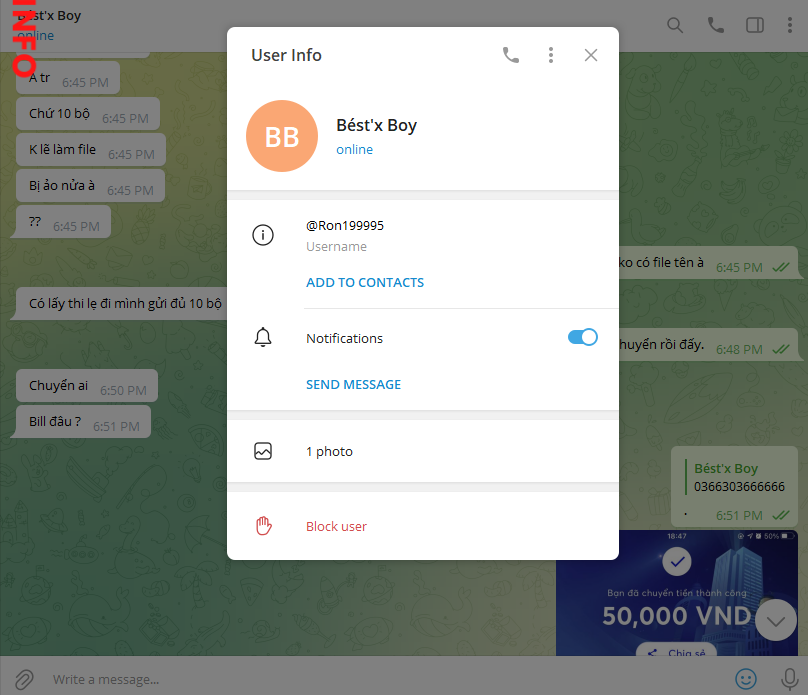Viewport: 808px width, 695px height.
Task: Open the 1 photo shared media
Action: pos(329,451)
